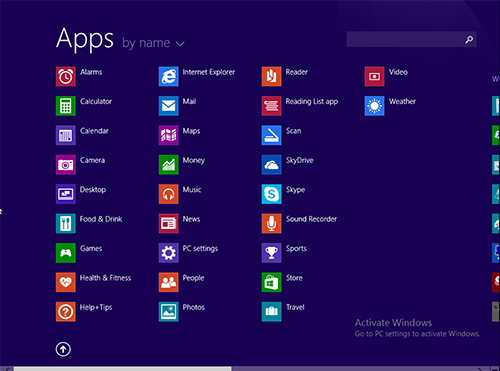
Task: Click the 'Health & Fitness' text label
Action: click(x=105, y=278)
